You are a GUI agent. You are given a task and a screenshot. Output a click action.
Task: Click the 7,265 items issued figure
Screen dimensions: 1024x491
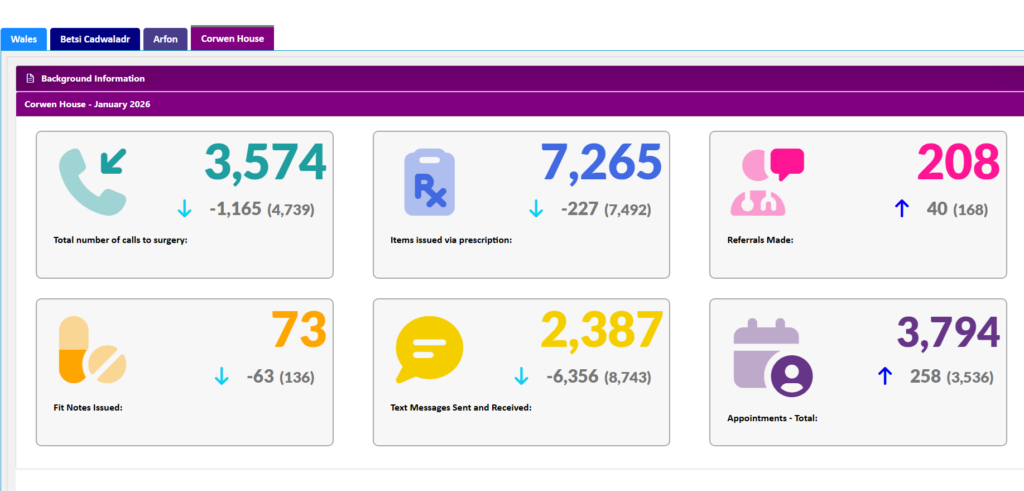point(601,162)
